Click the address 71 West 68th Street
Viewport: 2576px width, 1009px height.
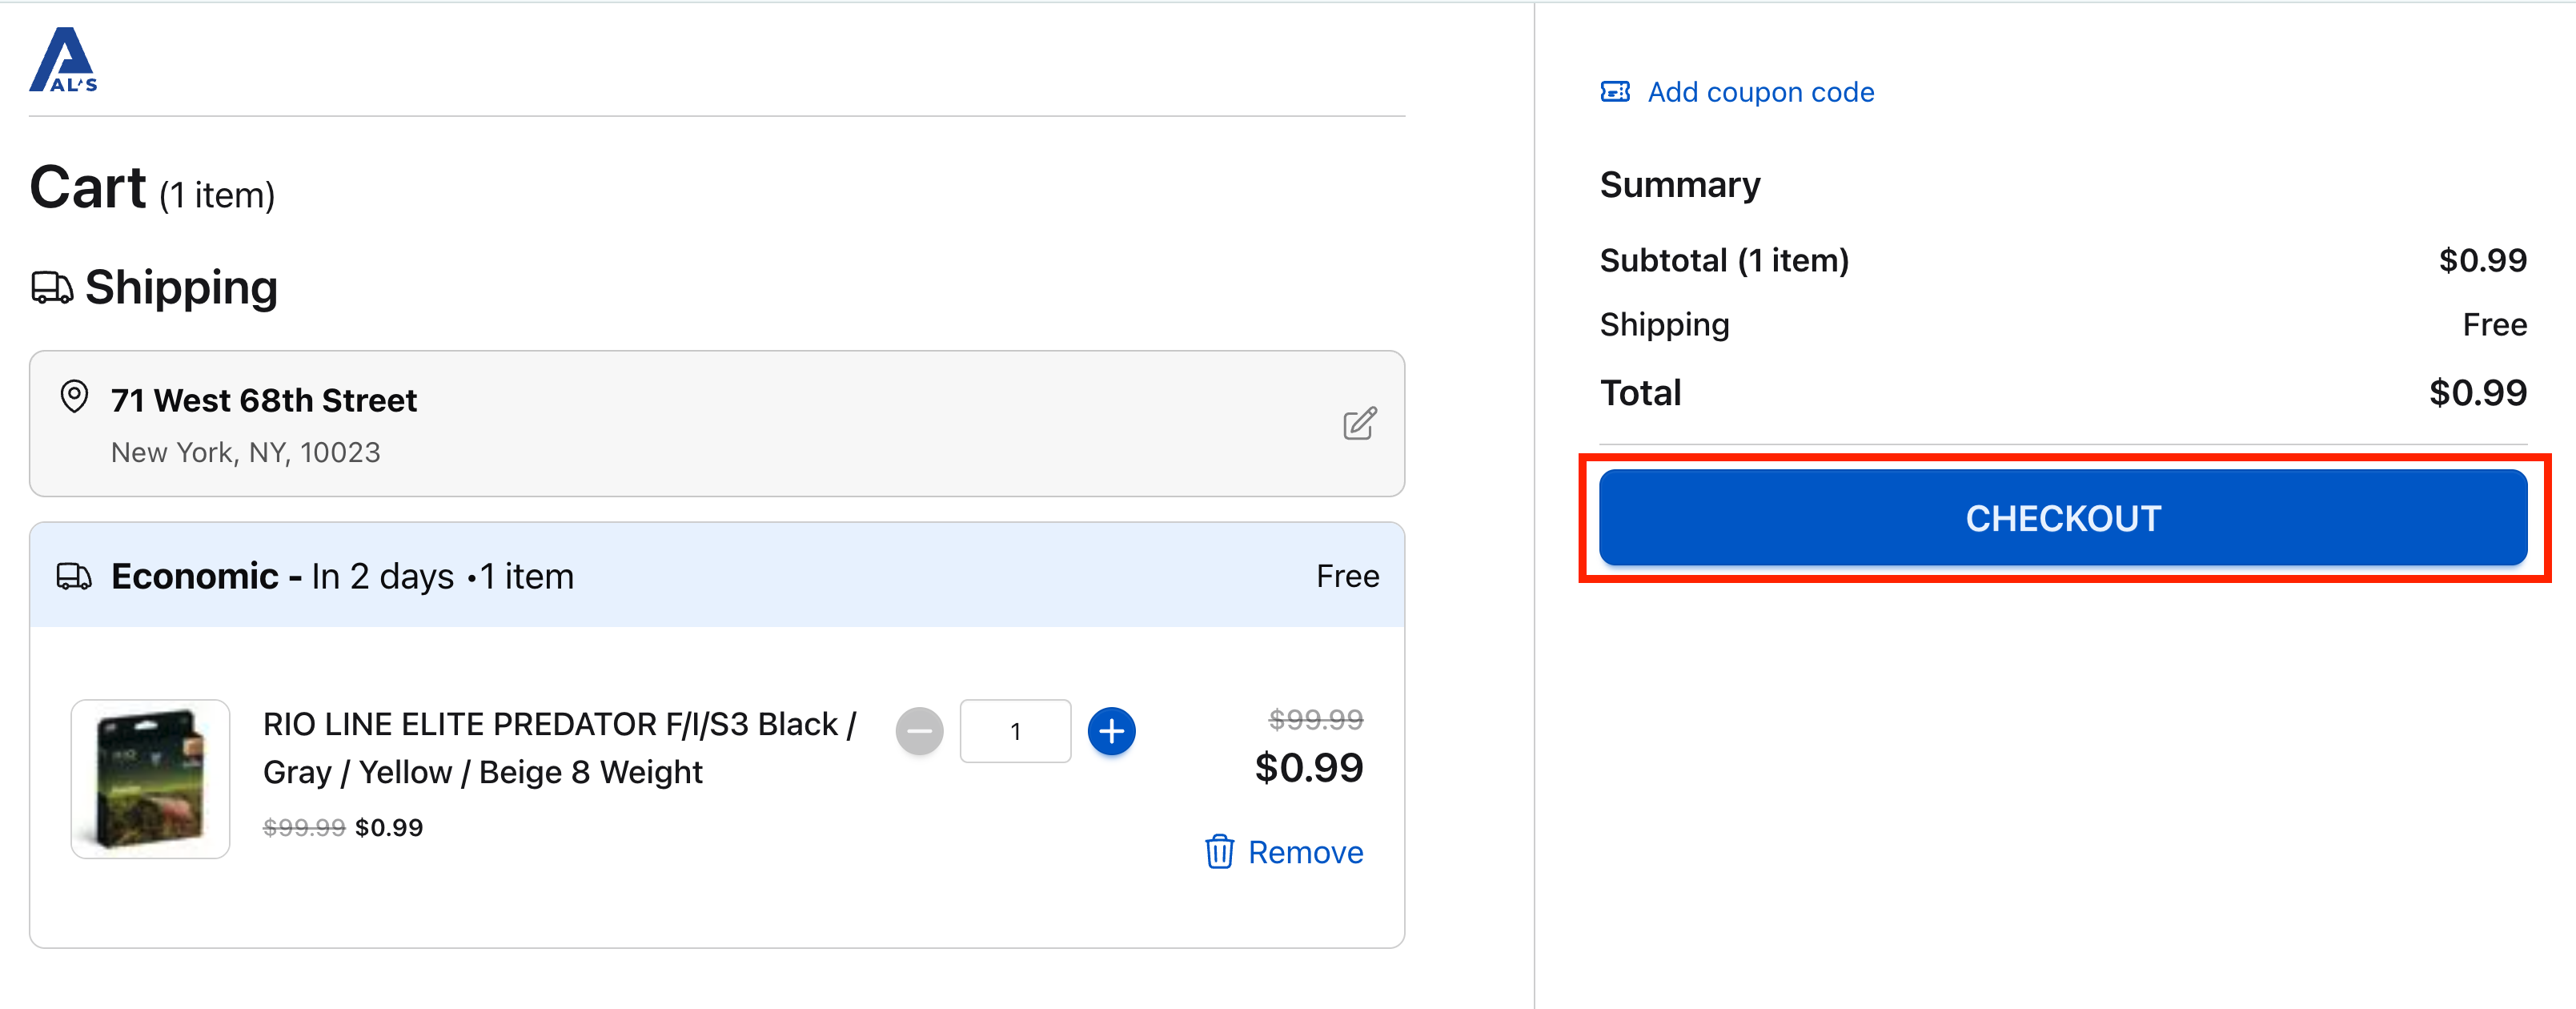point(264,400)
